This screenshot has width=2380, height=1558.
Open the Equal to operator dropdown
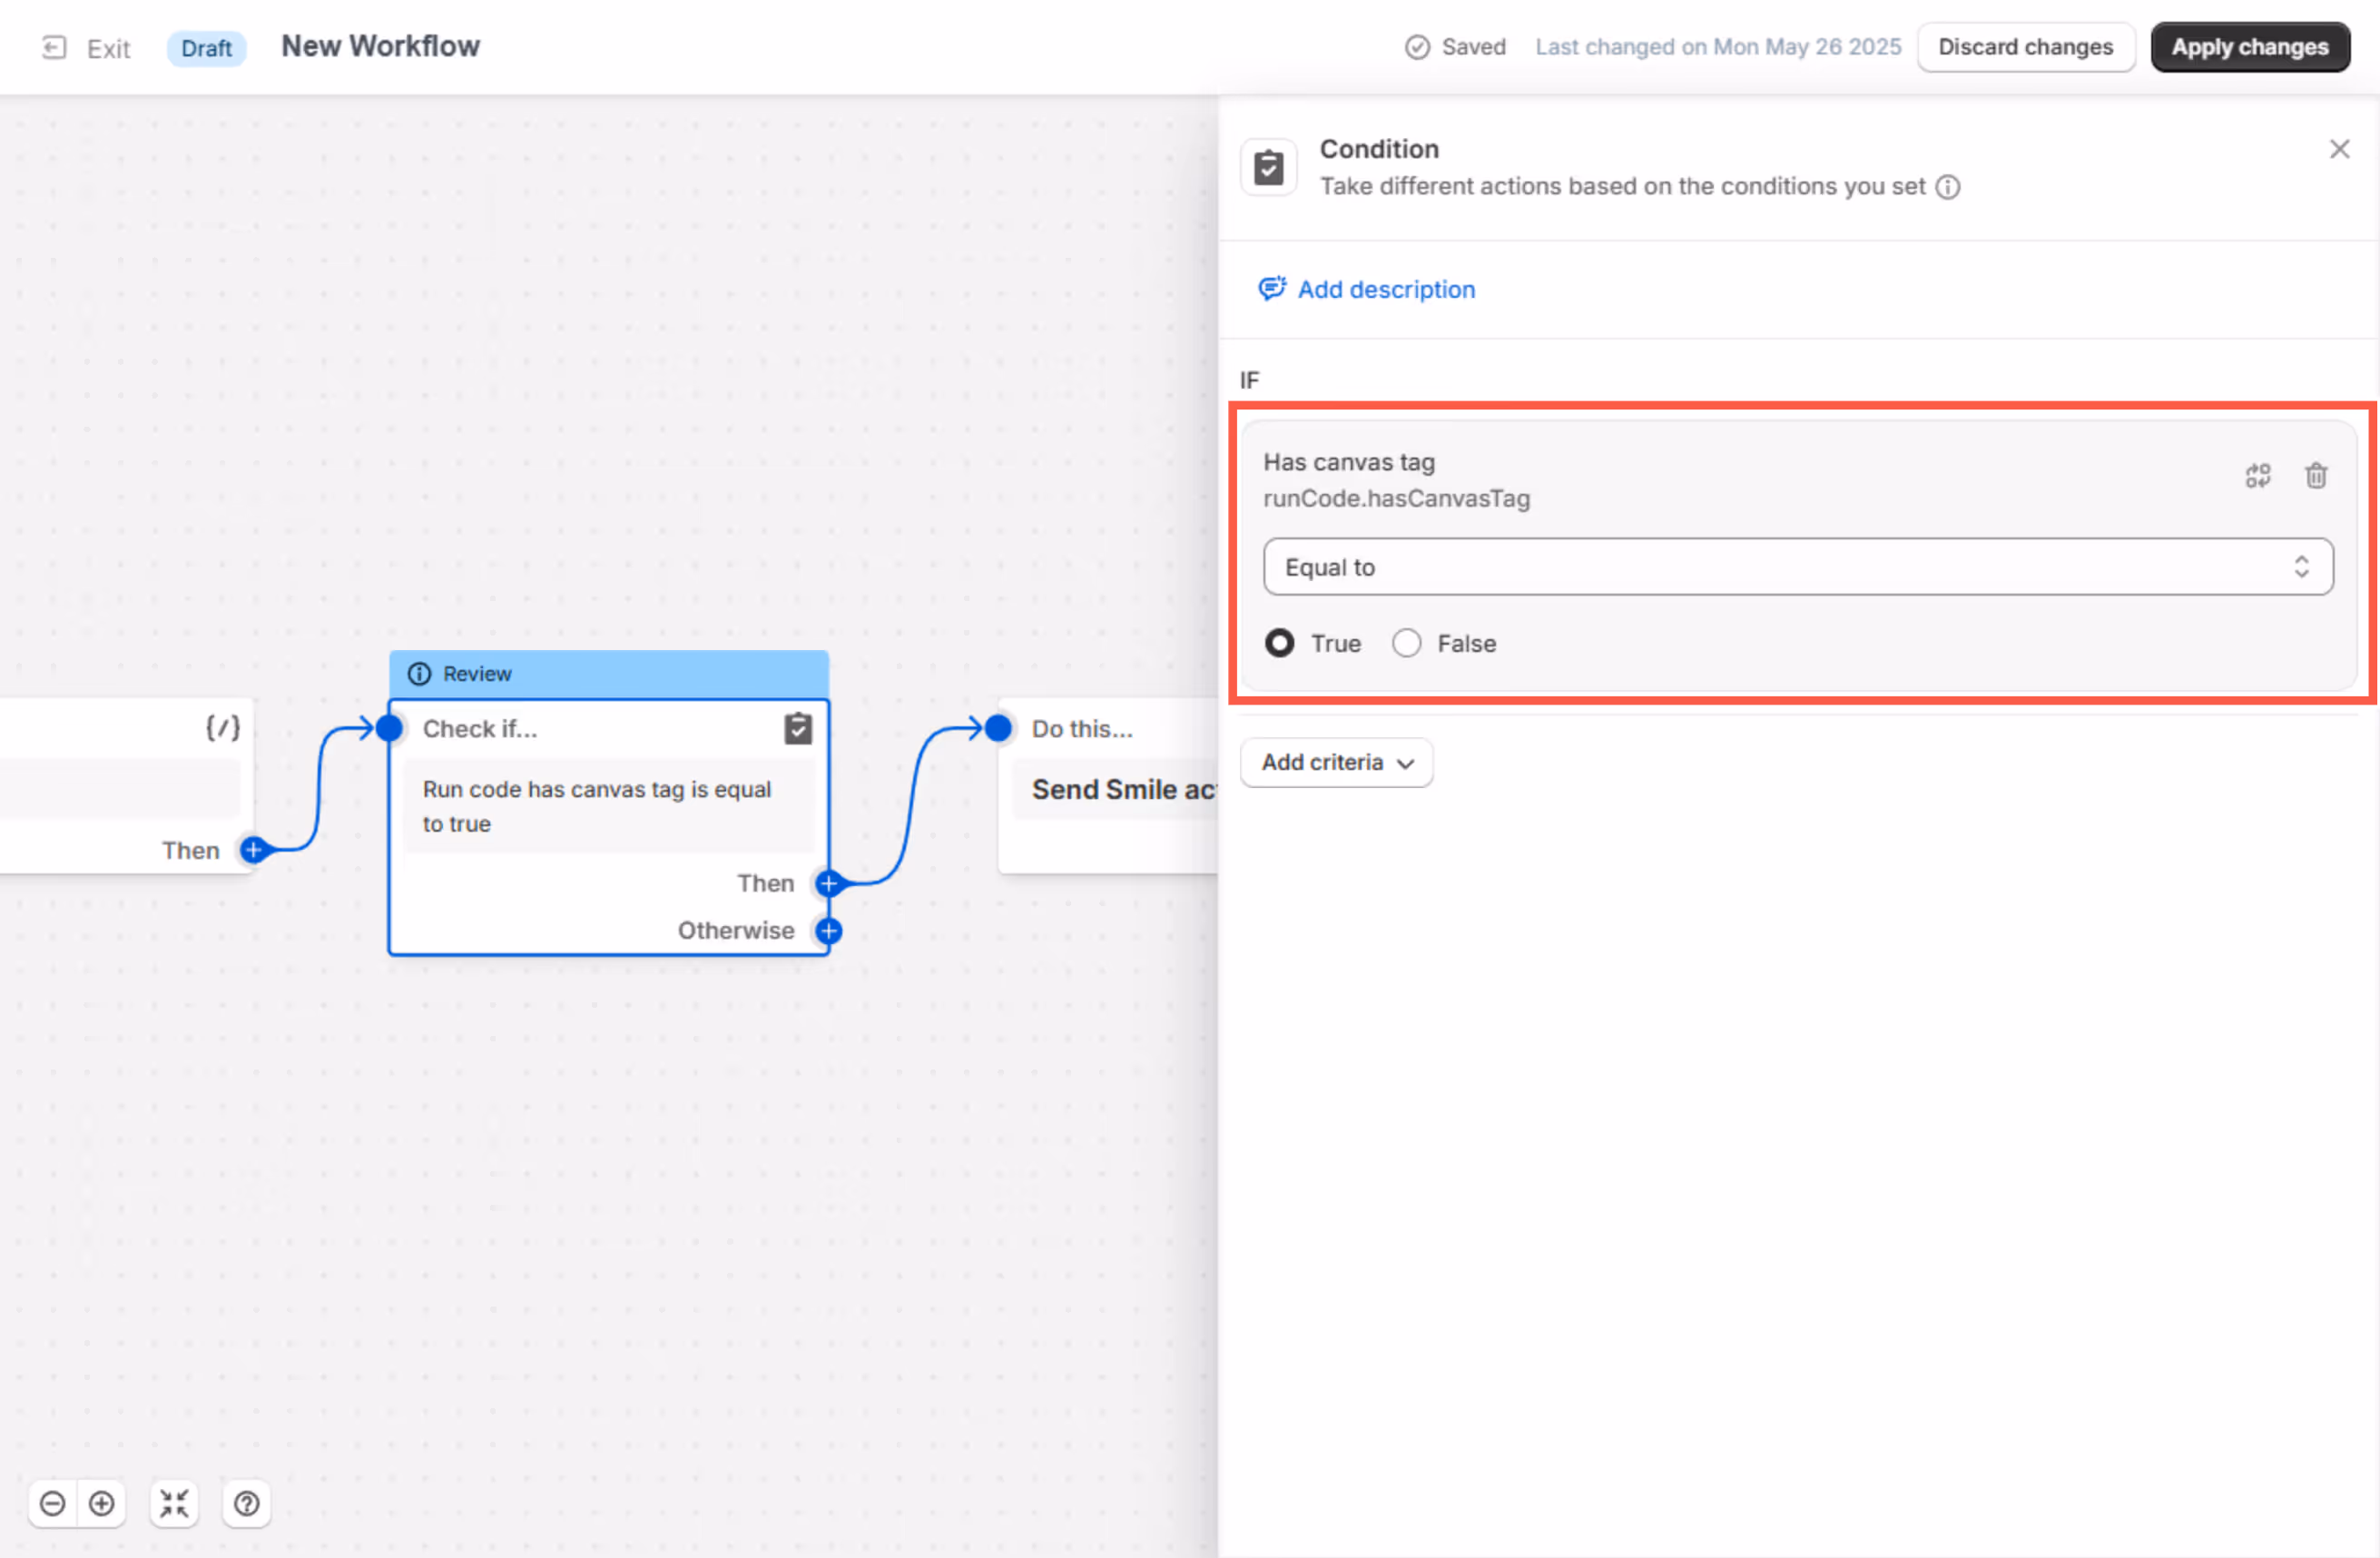[1798, 567]
